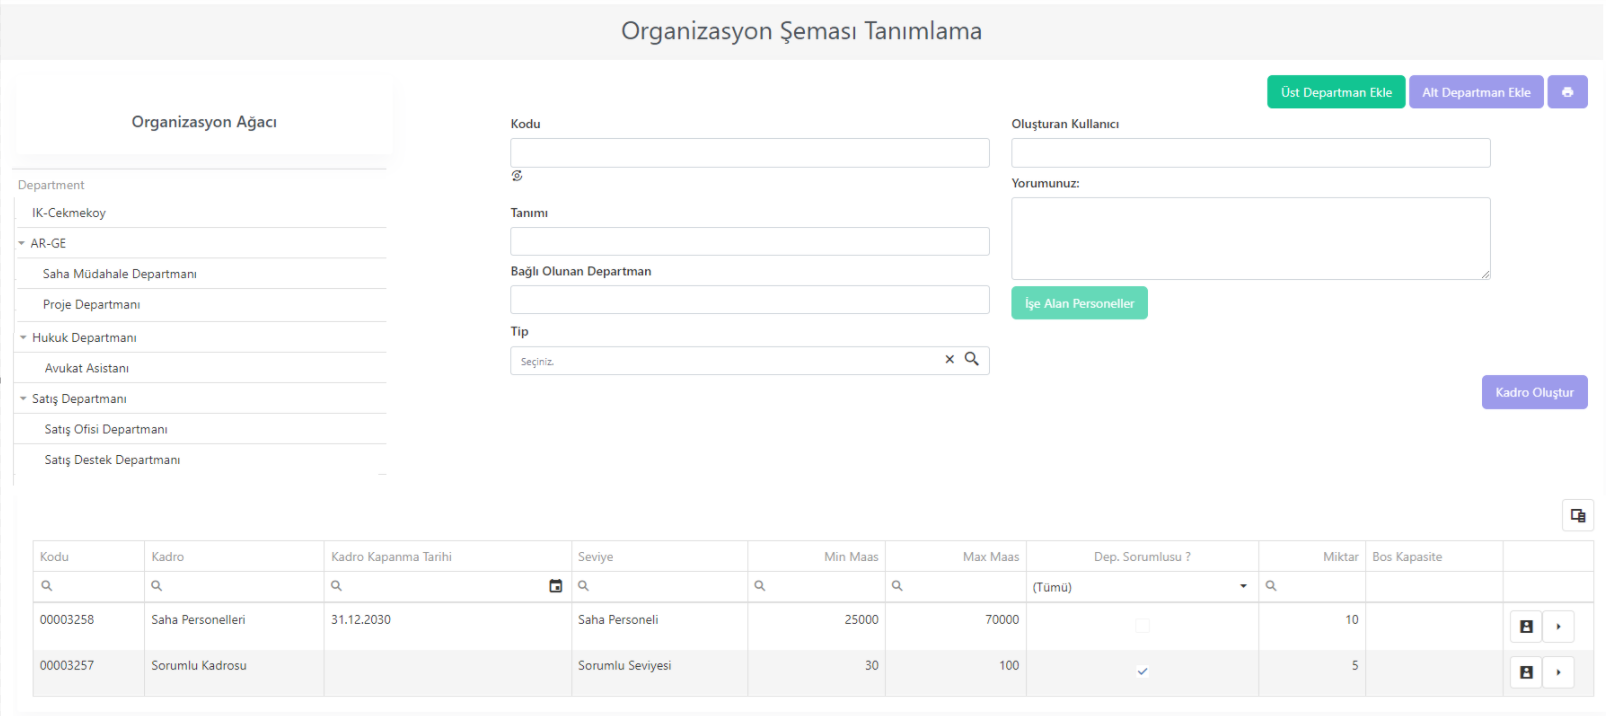The height and width of the screenshot is (716, 1606).
Task: Select Proje Departmanı in the tree
Action: pos(92,305)
